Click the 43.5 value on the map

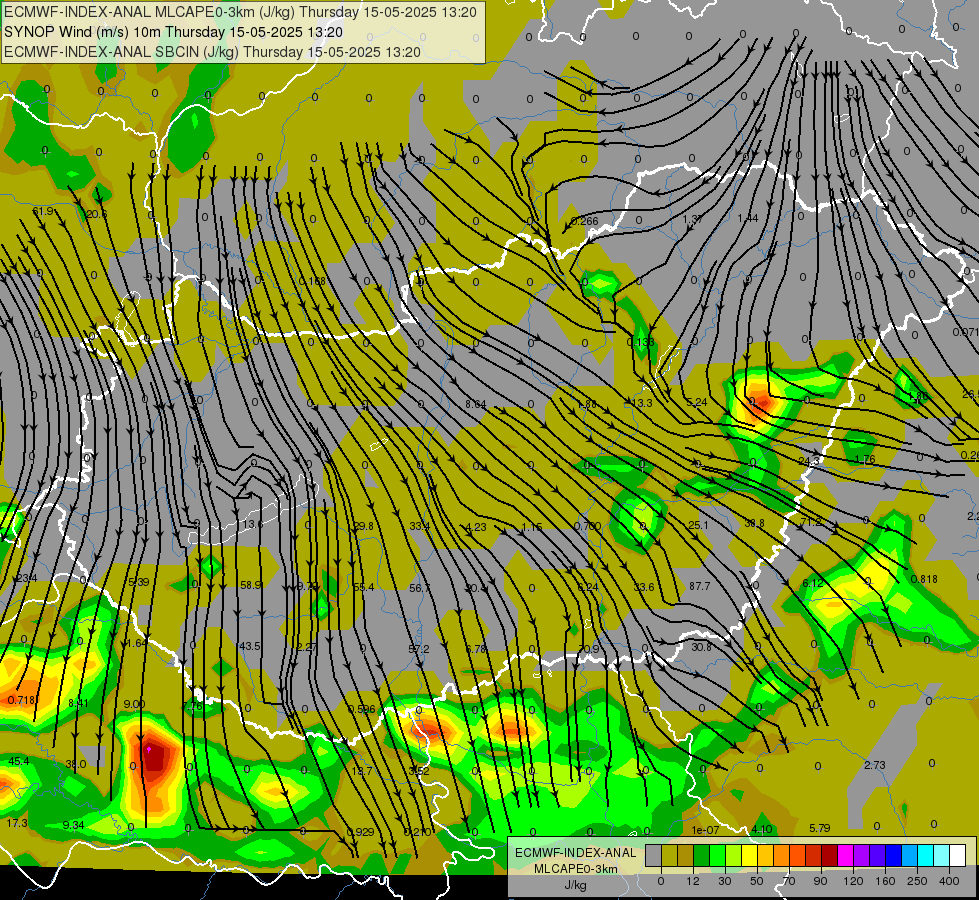(250, 646)
